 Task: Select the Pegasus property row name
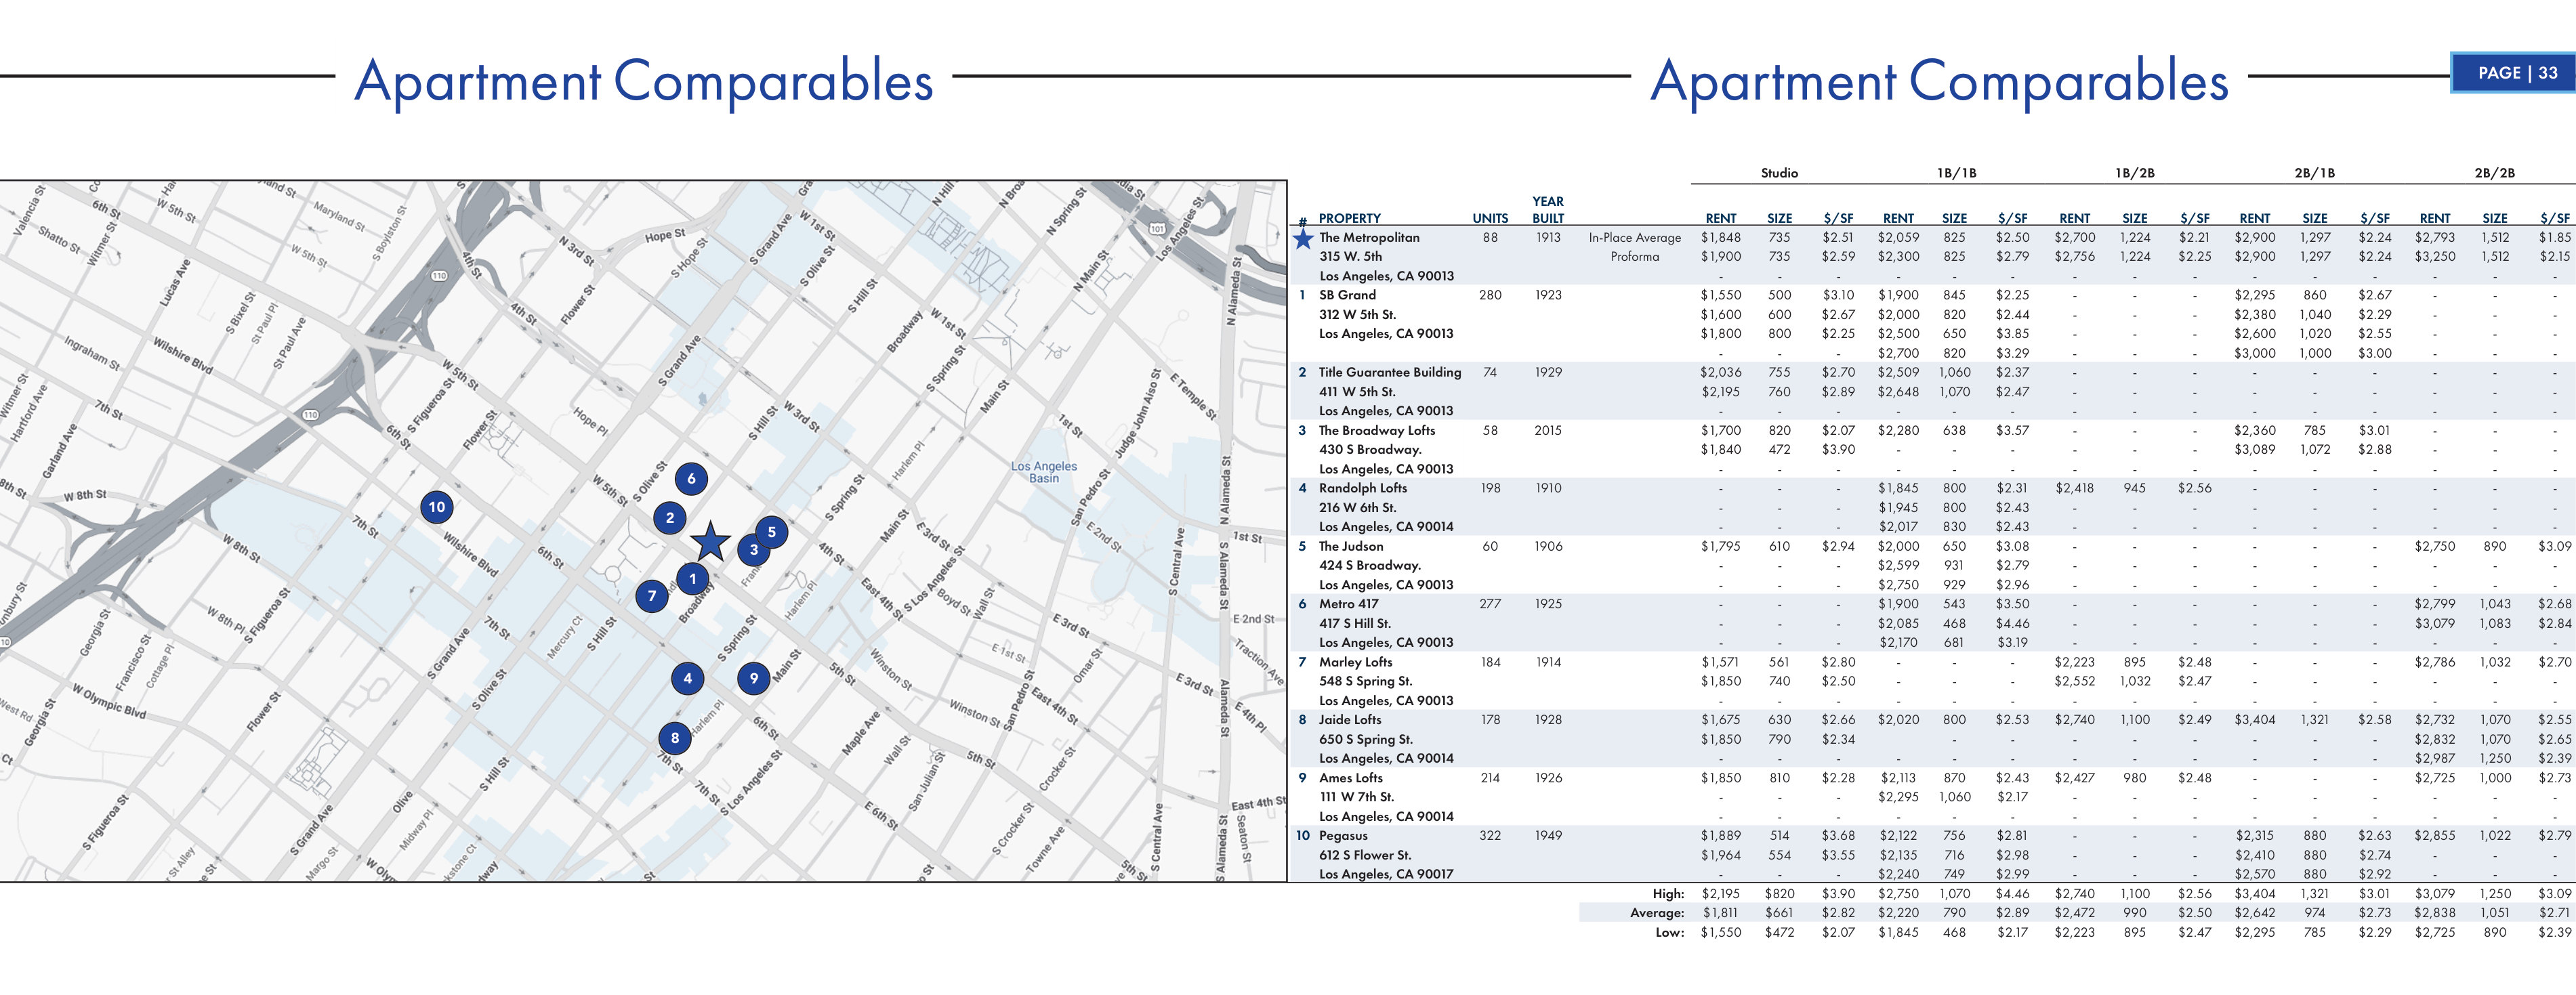coord(1343,836)
